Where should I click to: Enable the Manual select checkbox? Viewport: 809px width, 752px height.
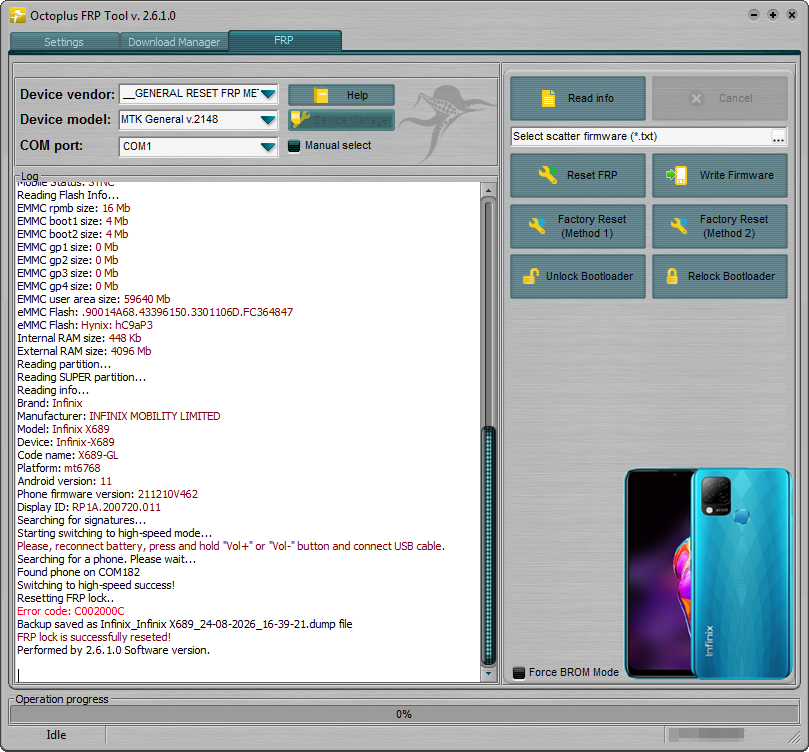click(294, 146)
